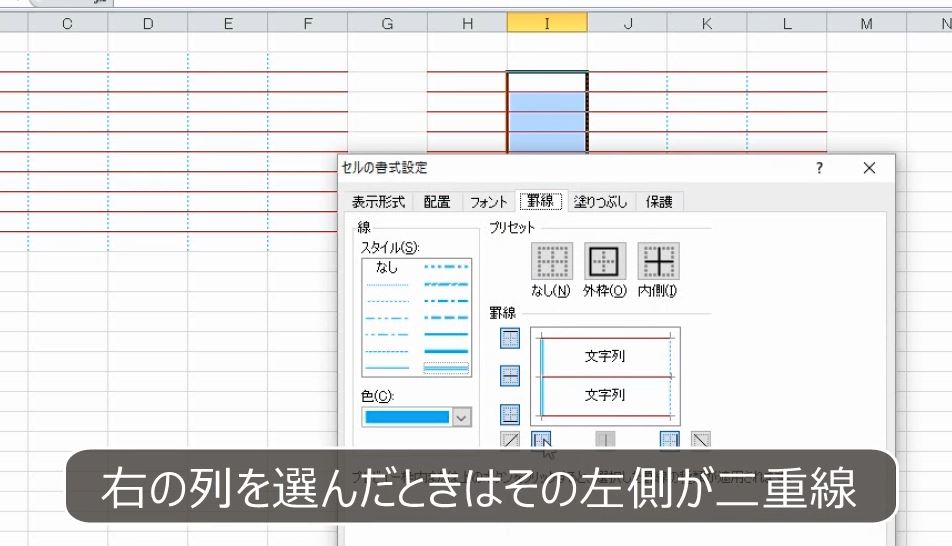Image resolution: width=952 pixels, height=546 pixels.
Task: Select the medium solid line style
Action: (446, 334)
